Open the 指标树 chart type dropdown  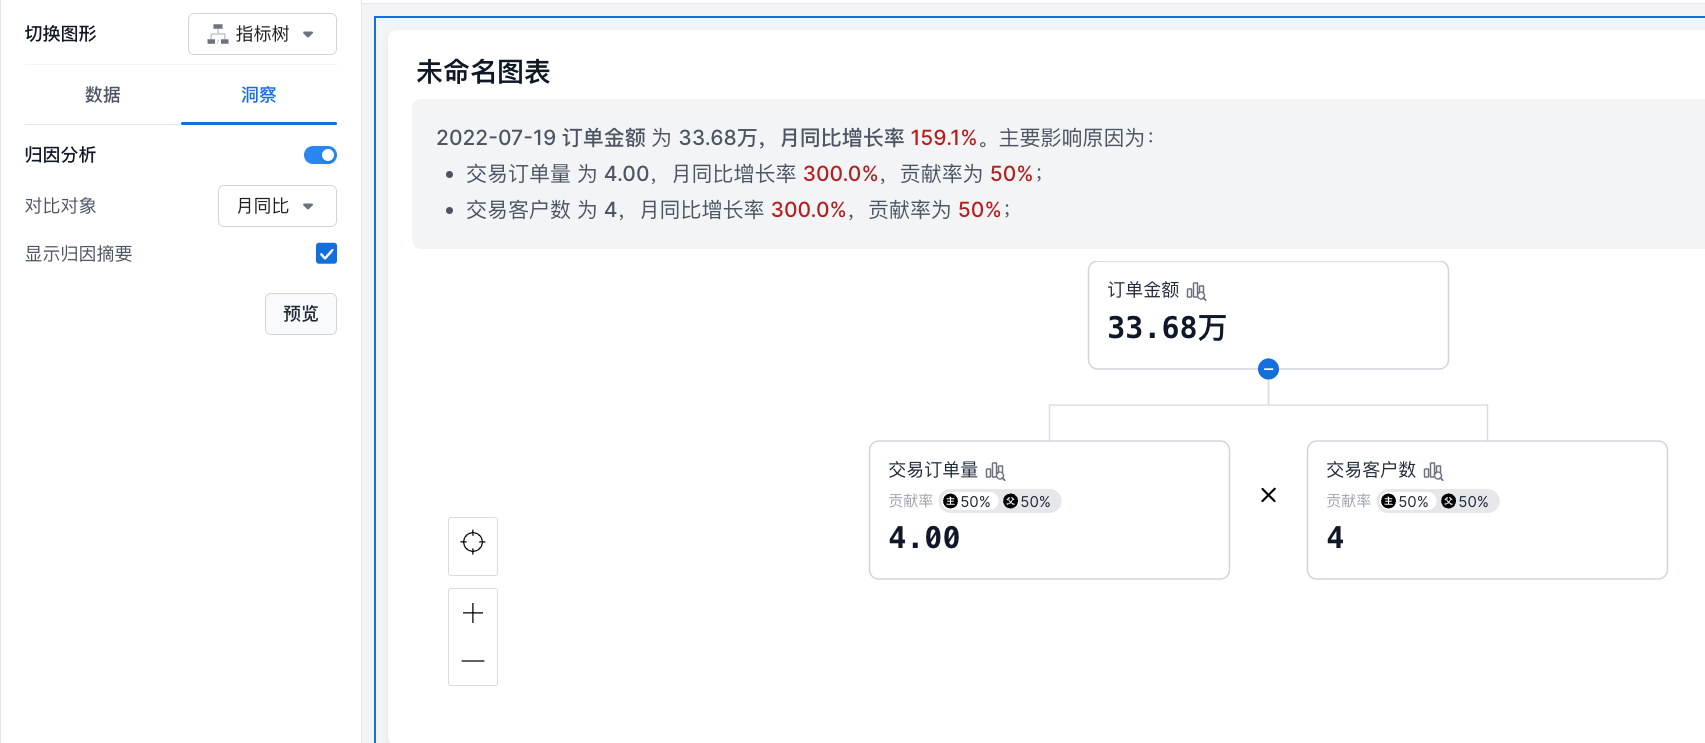tap(262, 34)
